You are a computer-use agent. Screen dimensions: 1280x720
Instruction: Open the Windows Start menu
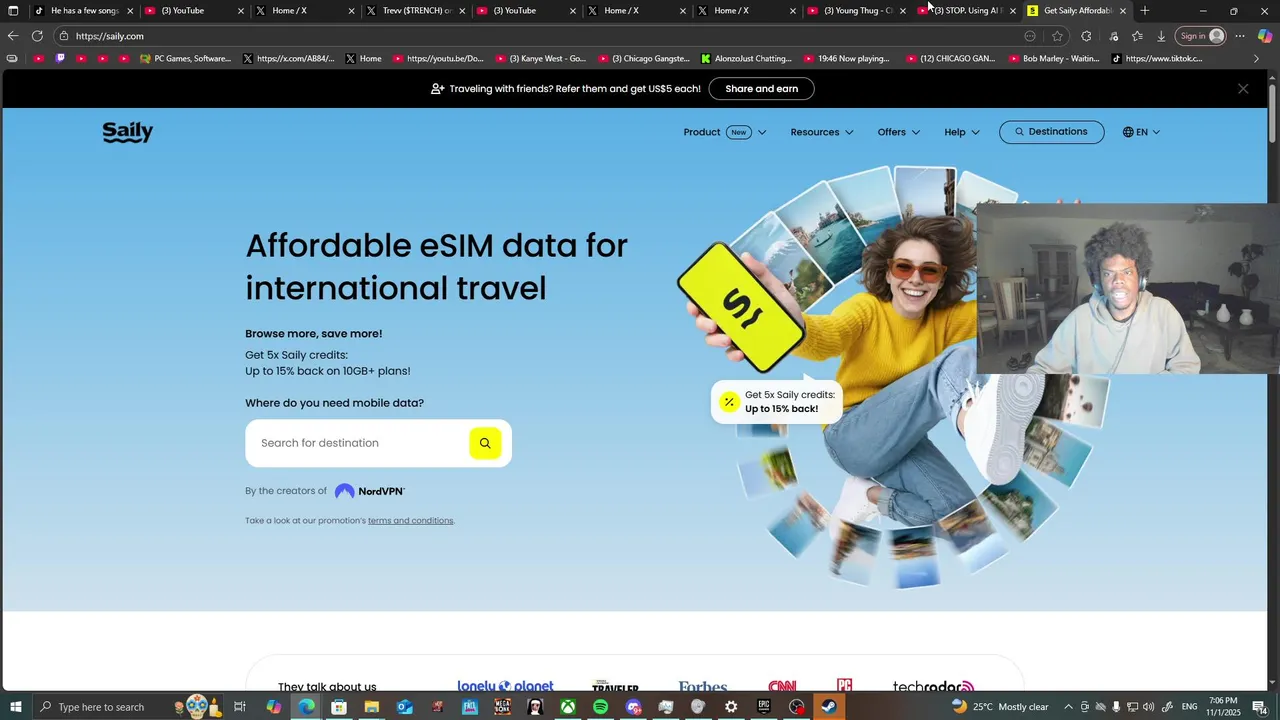click(15, 707)
